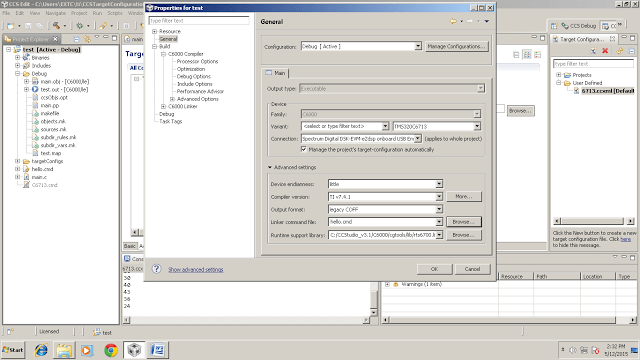
Task: Click Browse for Linker command file
Action: [x=464, y=222]
